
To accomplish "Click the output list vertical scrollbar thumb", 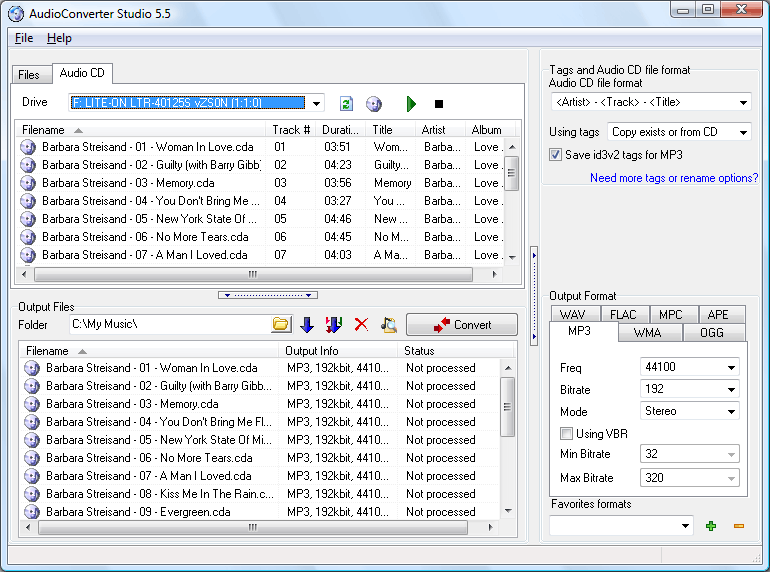I will (x=507, y=407).
